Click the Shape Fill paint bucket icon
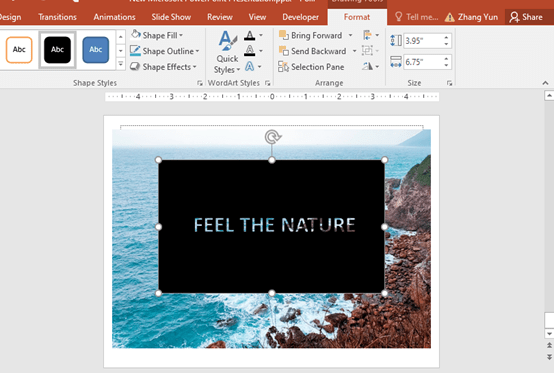Viewport: 554px width, 373px height. click(x=136, y=35)
